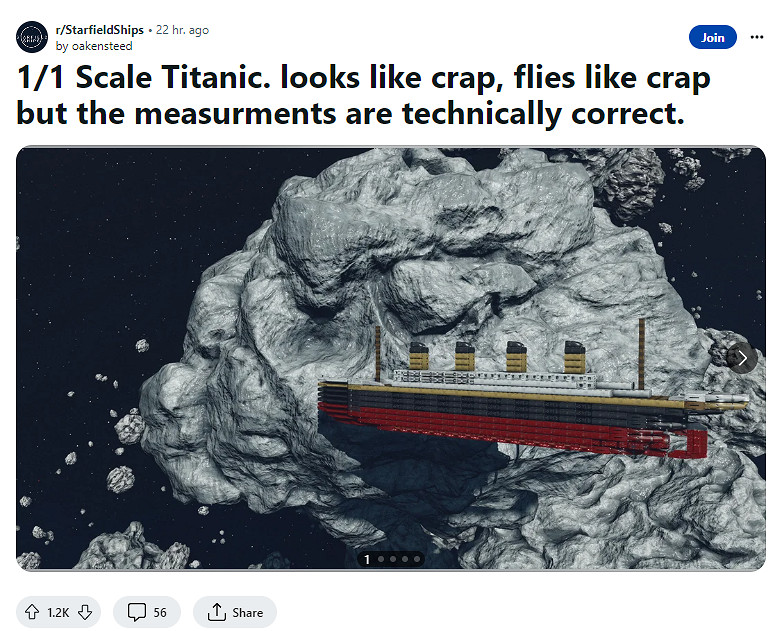Screen dimensions: 784x631
Task: Jump to the fourth gallery dot
Action: click(x=404, y=559)
